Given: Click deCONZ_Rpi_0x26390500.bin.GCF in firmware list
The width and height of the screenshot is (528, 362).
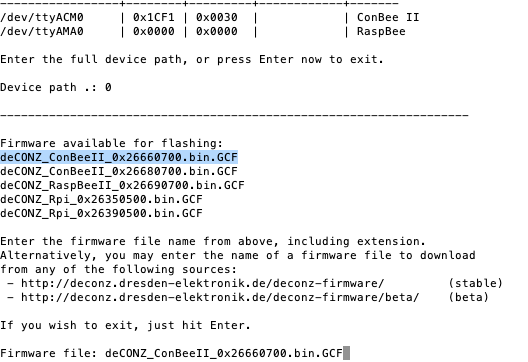Looking at the screenshot, I should point(101,213).
